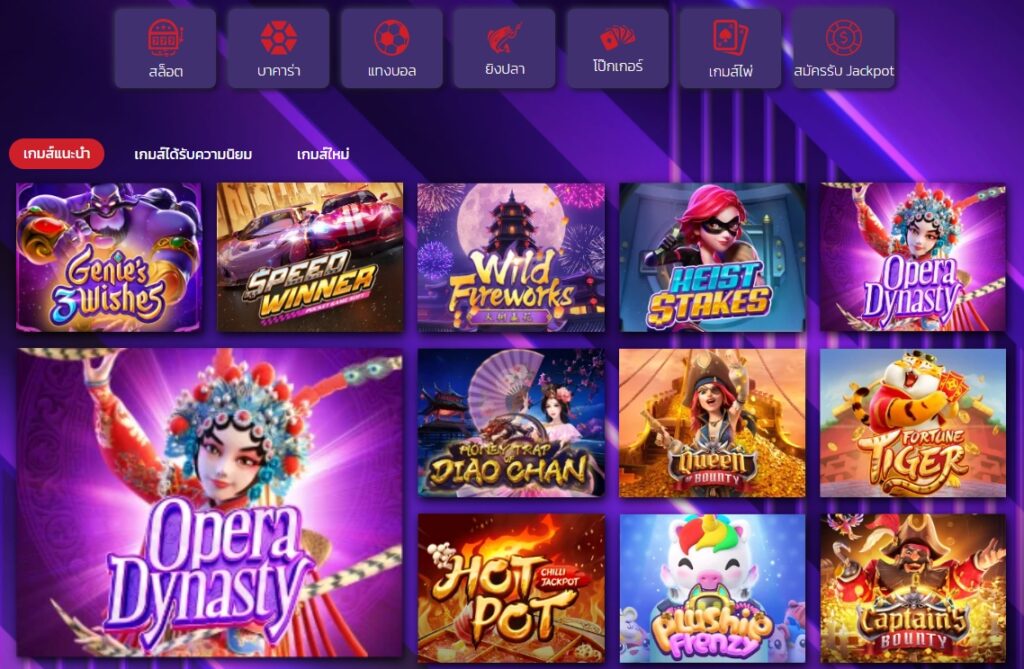Open the สล็อต slot machine category
The width and height of the screenshot is (1024, 669).
point(165,48)
